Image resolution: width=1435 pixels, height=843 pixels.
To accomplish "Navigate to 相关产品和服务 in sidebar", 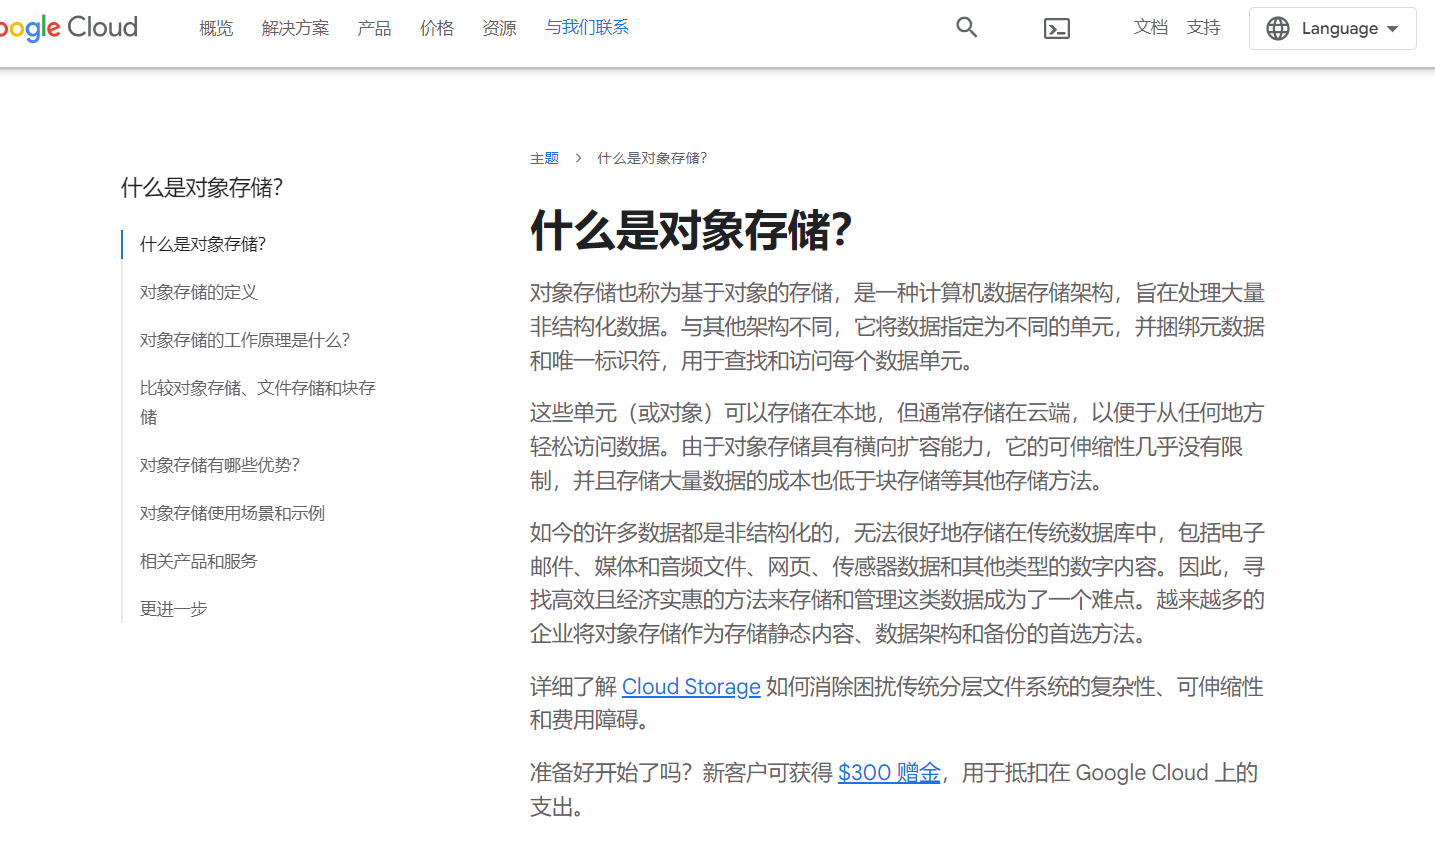I will click(x=199, y=561).
